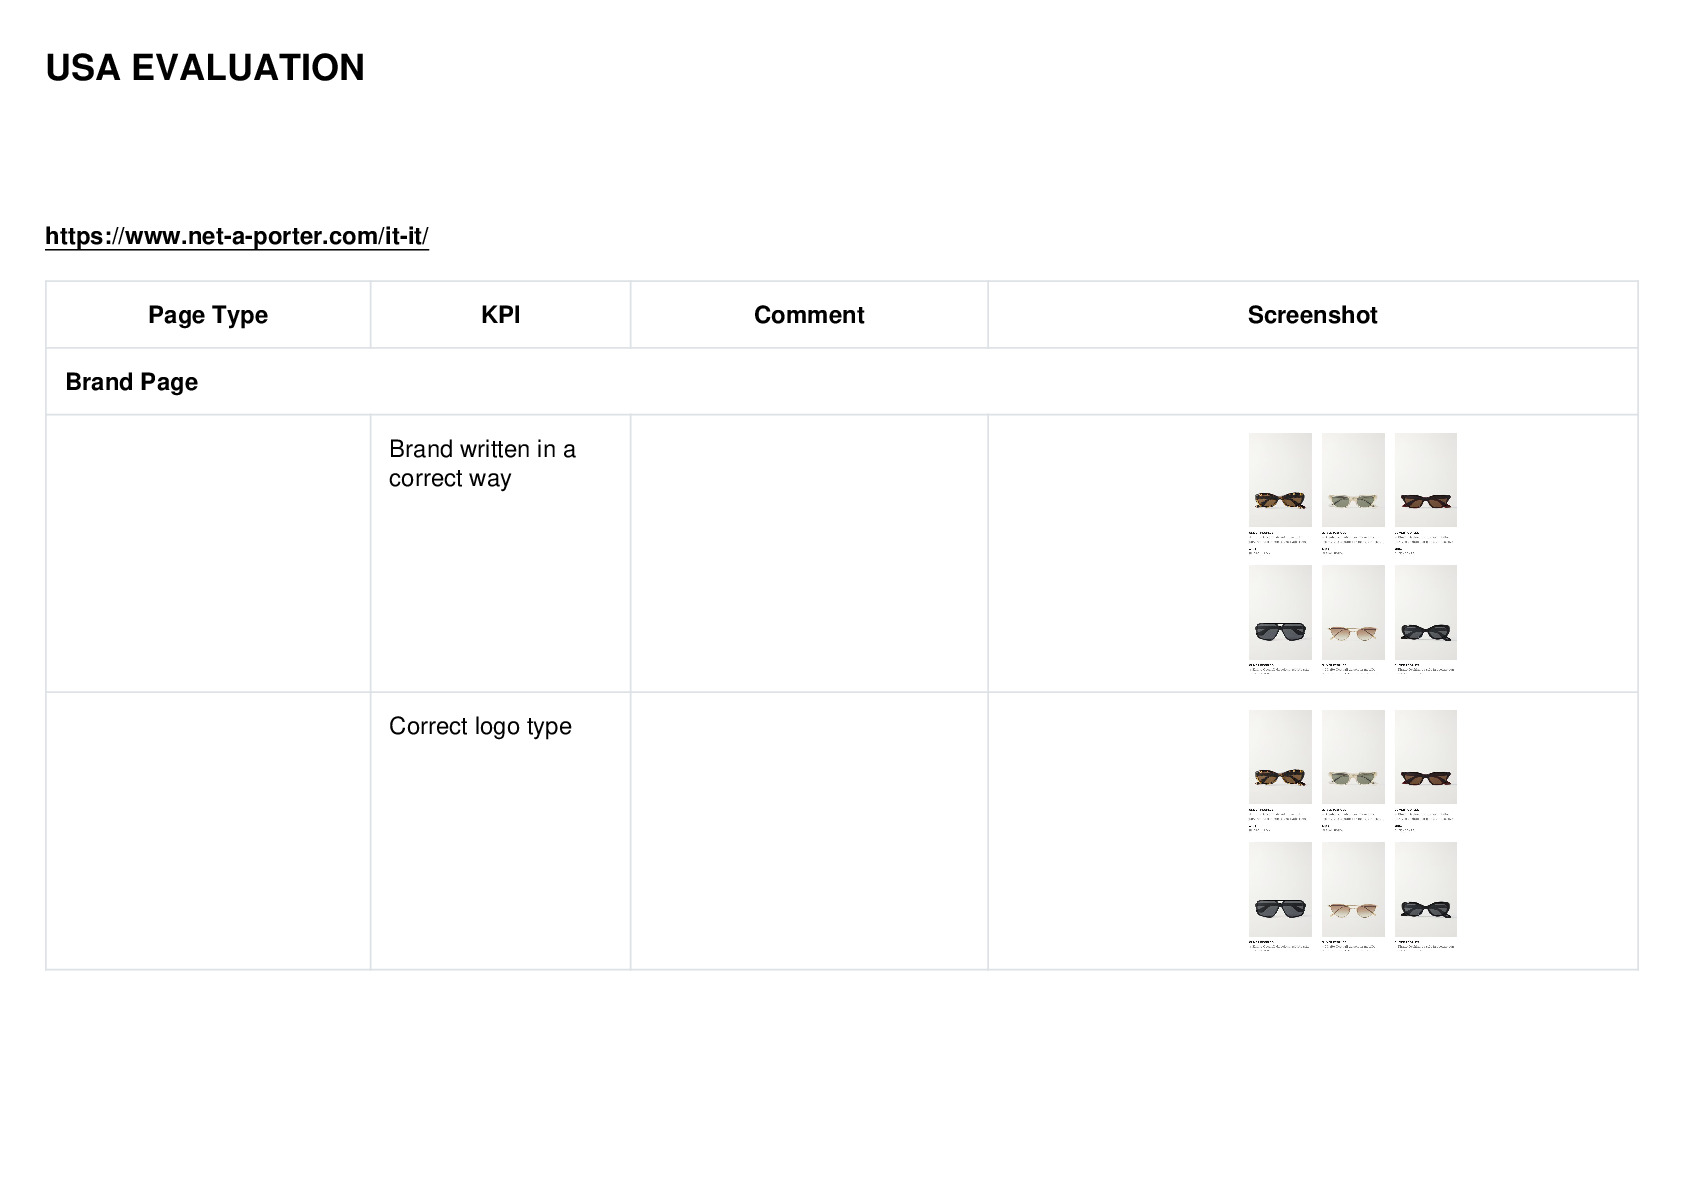The image size is (1684, 1191).
Task: Click empty Comment cell beside 'Brand written in a correct way'
Action: click(809, 553)
